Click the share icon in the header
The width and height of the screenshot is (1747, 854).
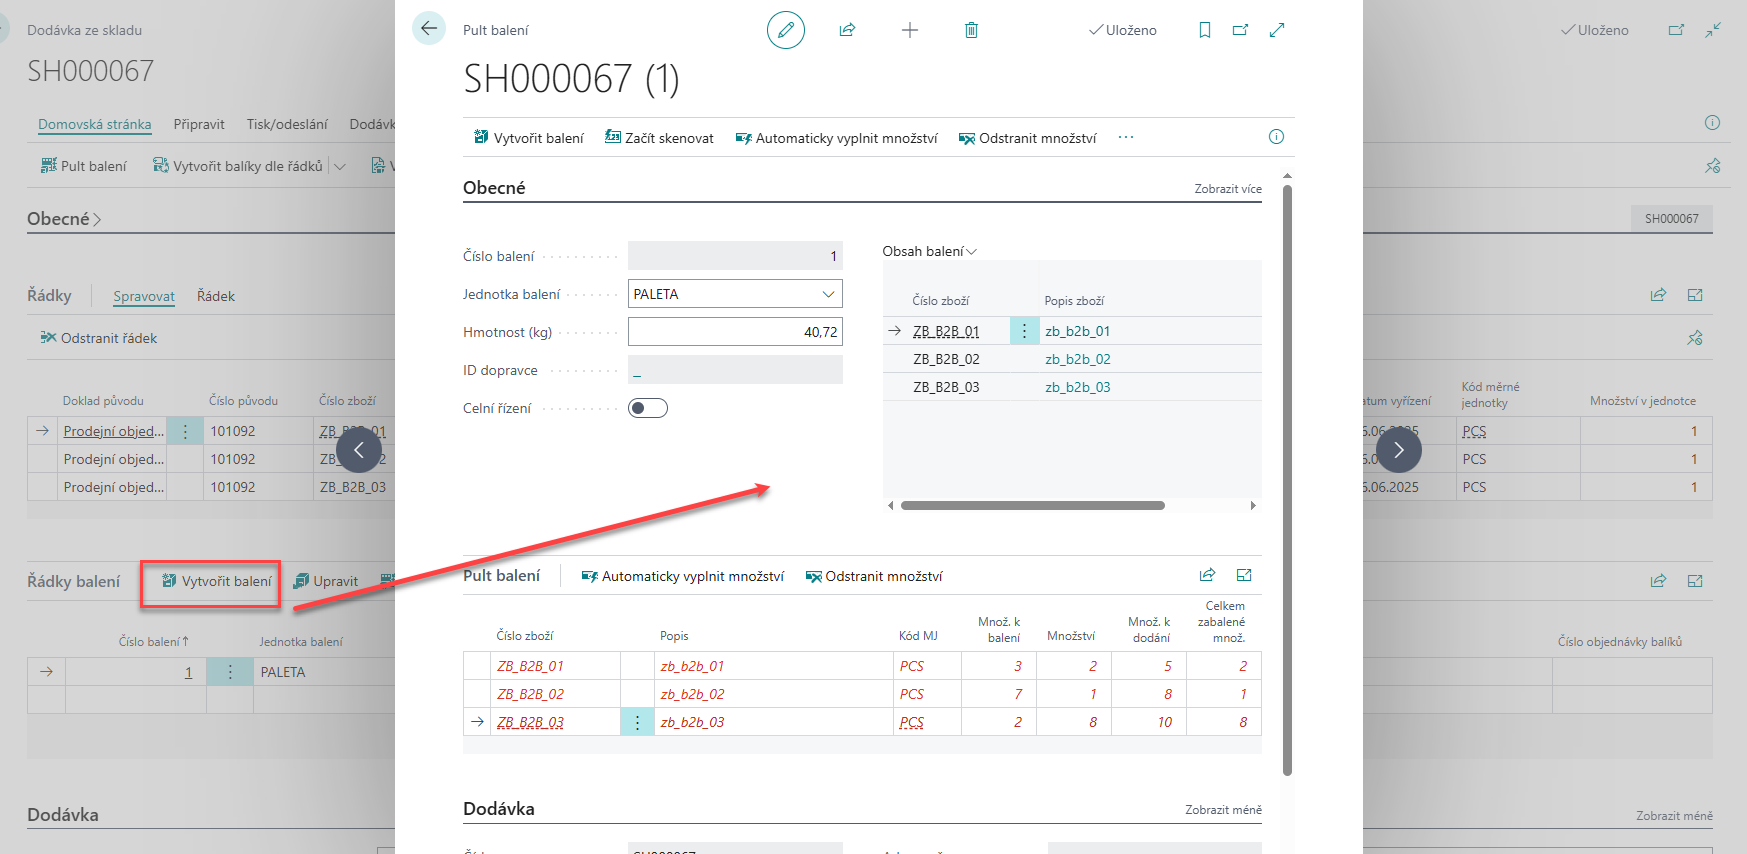click(847, 30)
